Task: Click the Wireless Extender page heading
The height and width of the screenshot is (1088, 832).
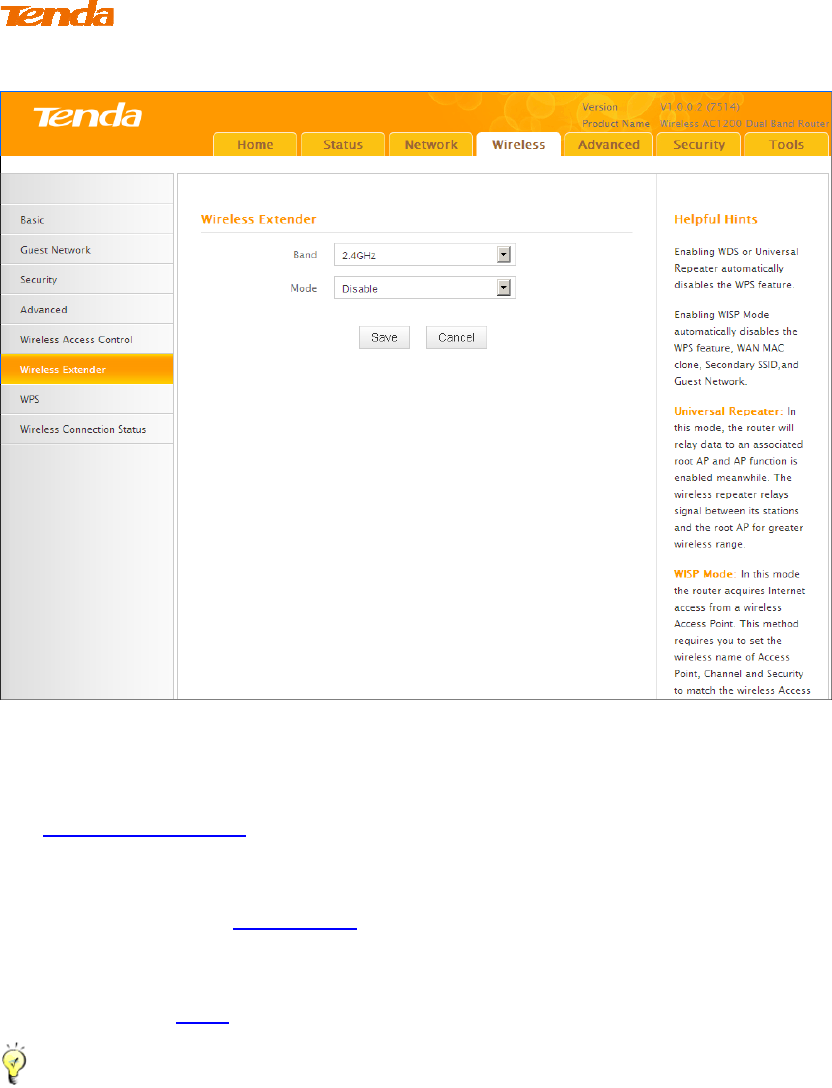Action: (x=258, y=219)
